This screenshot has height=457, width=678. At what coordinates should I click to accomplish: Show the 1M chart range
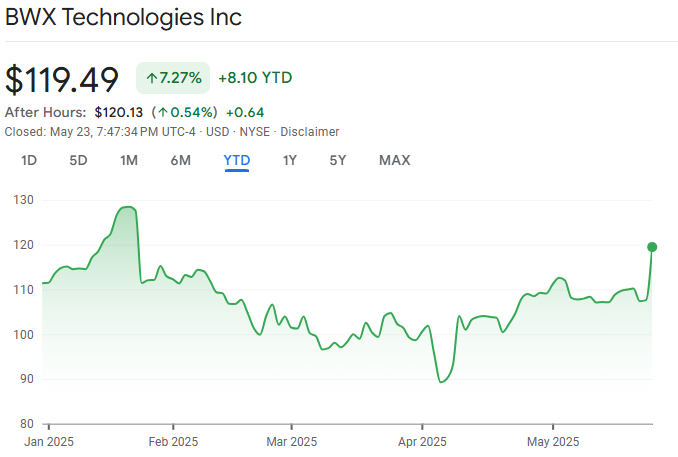129,160
